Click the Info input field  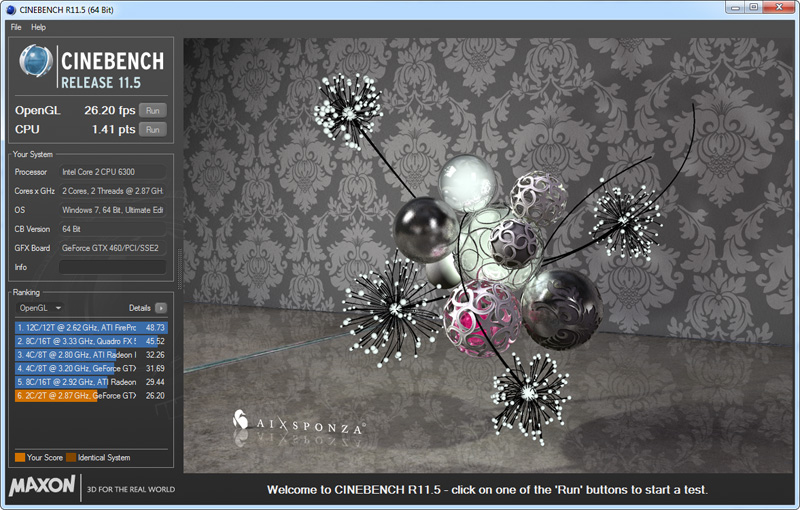(113, 267)
